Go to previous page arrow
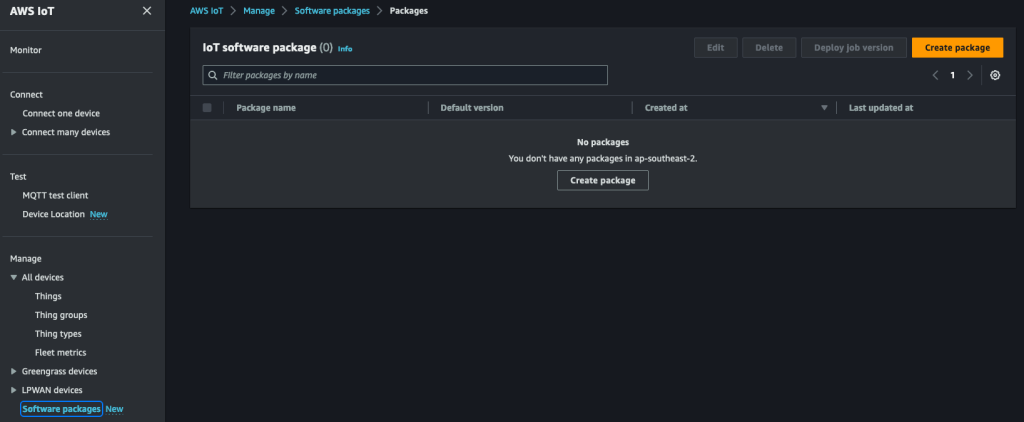Viewport: 1024px width, 422px height. click(935, 75)
